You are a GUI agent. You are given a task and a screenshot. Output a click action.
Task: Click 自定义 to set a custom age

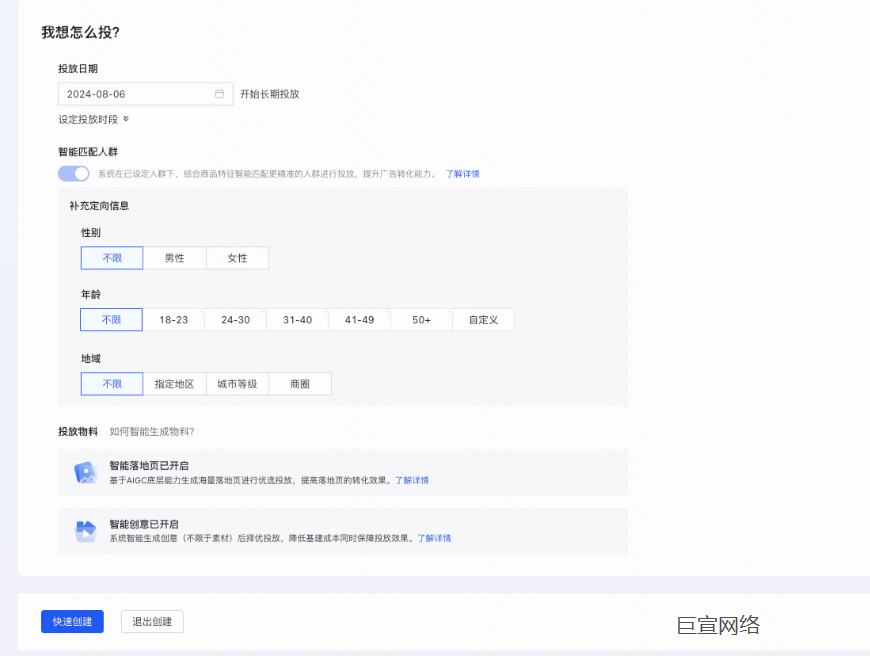click(484, 319)
